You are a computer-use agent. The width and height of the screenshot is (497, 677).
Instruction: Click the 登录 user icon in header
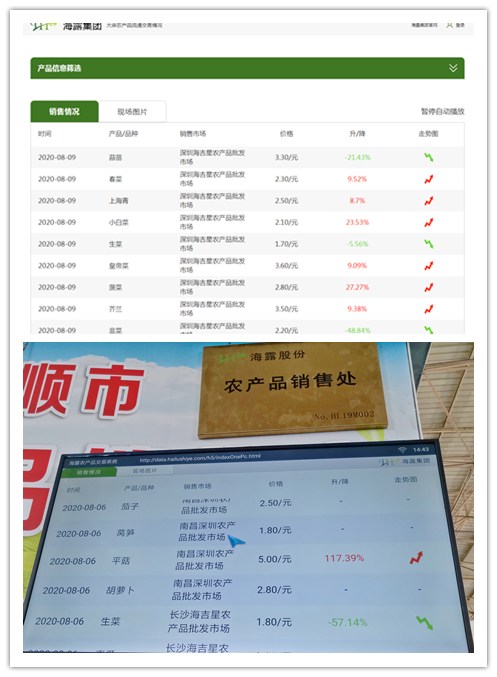pyautogui.click(x=450, y=25)
